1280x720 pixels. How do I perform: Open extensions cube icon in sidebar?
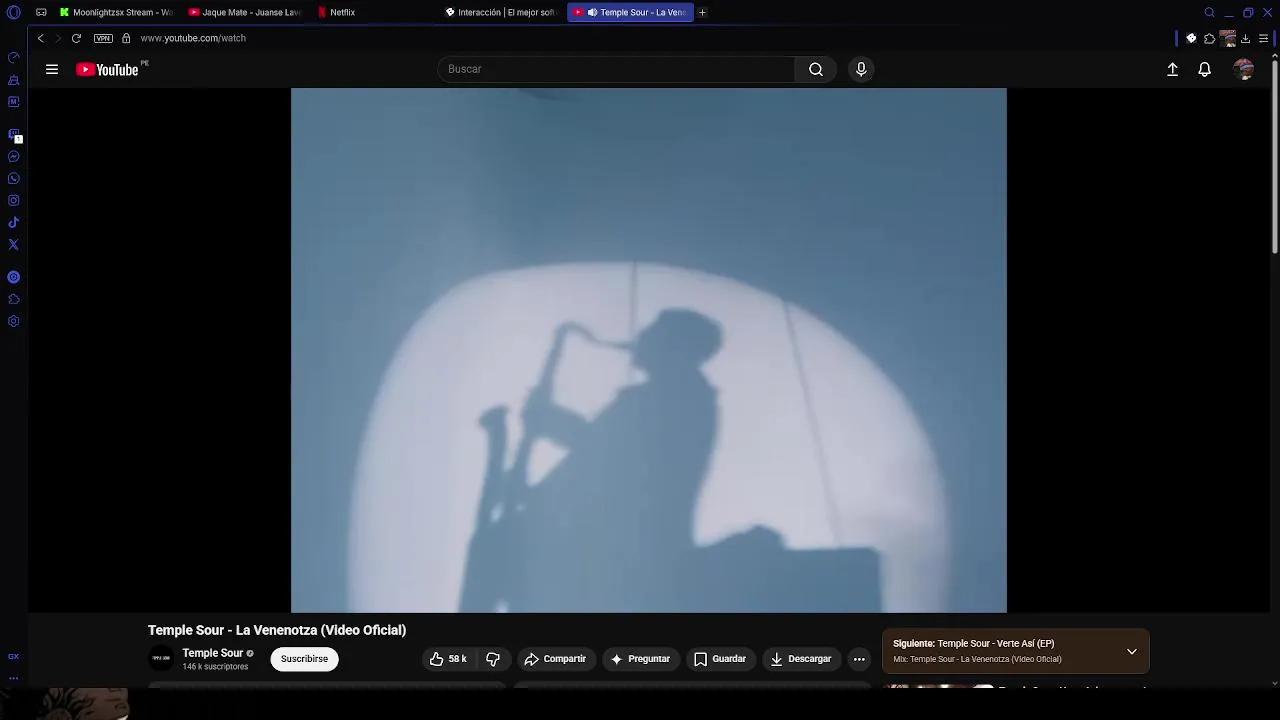click(14, 299)
